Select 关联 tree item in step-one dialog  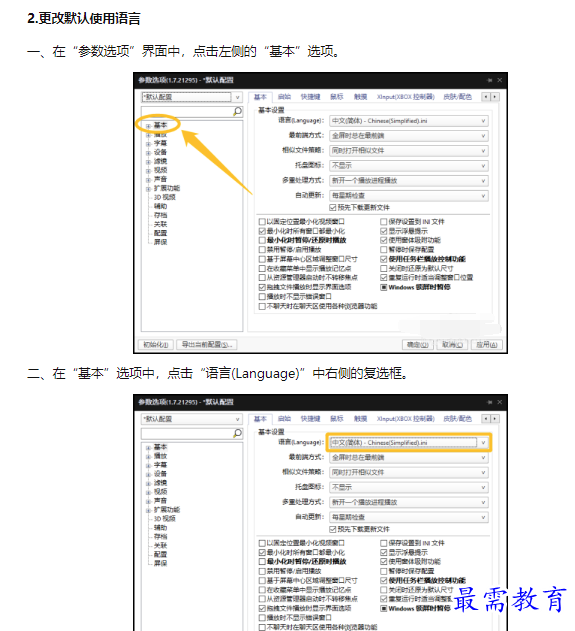point(160,224)
